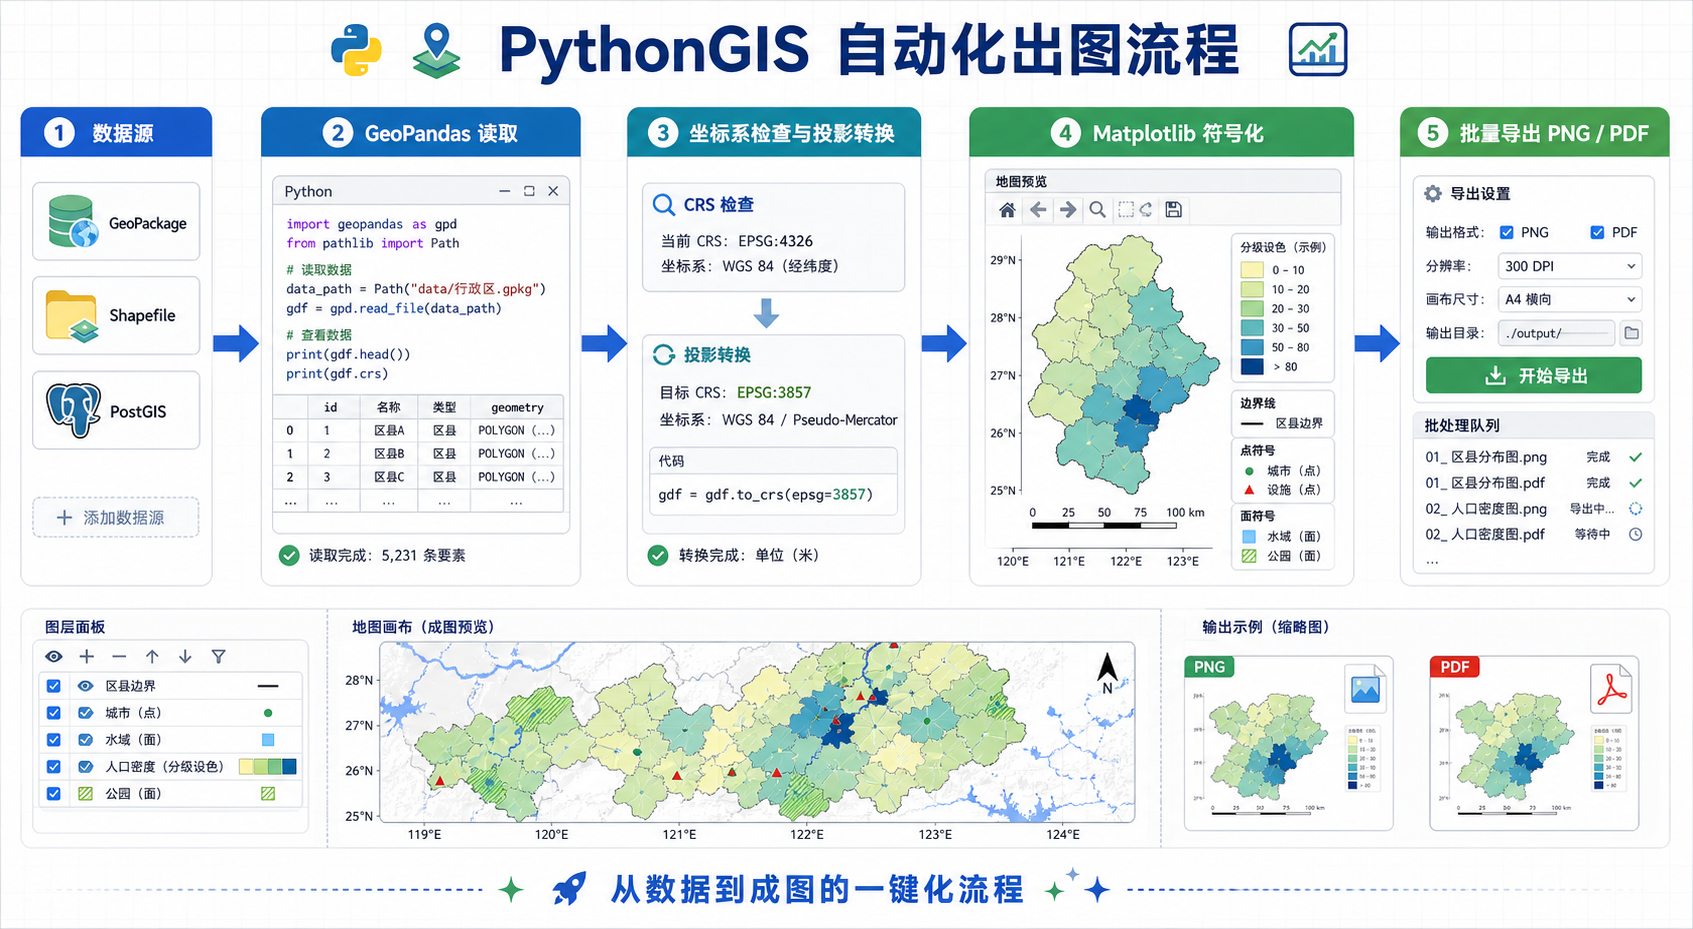Select the 坐标系检查与投影转换 step header
This screenshot has height=929, width=1693.
tap(774, 132)
